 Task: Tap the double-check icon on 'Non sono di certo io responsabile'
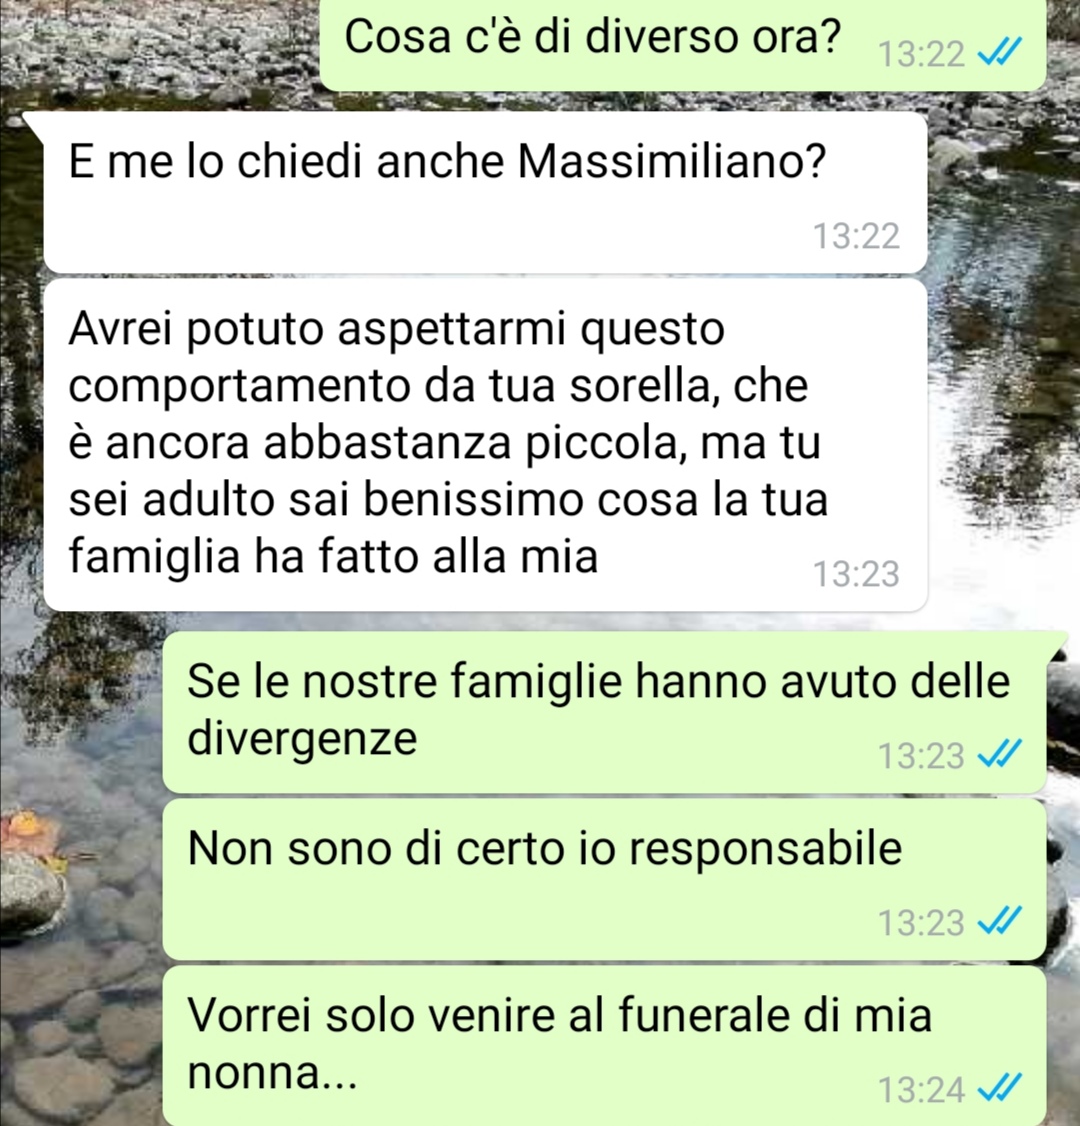[1000, 921]
